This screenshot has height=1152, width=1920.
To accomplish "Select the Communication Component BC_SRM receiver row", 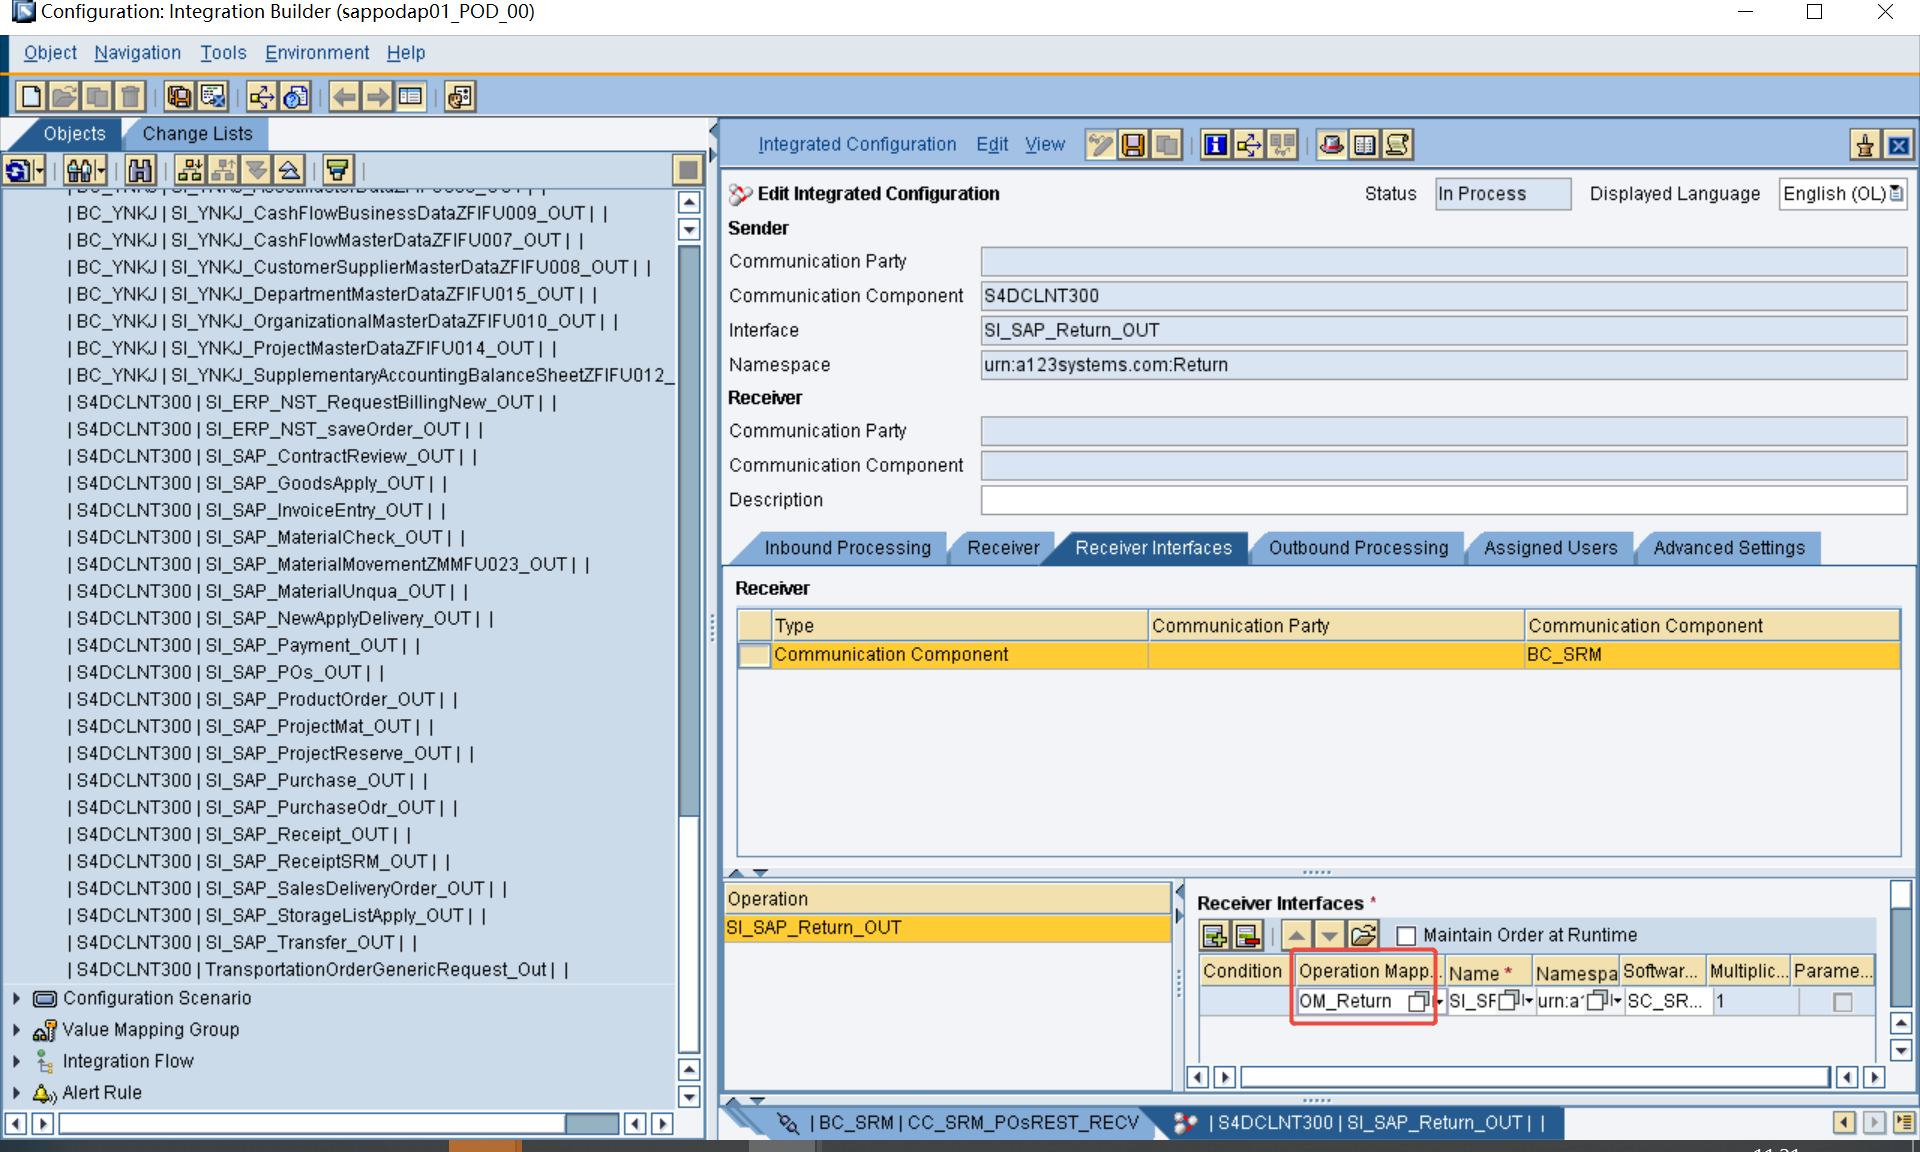I will pos(1319,655).
